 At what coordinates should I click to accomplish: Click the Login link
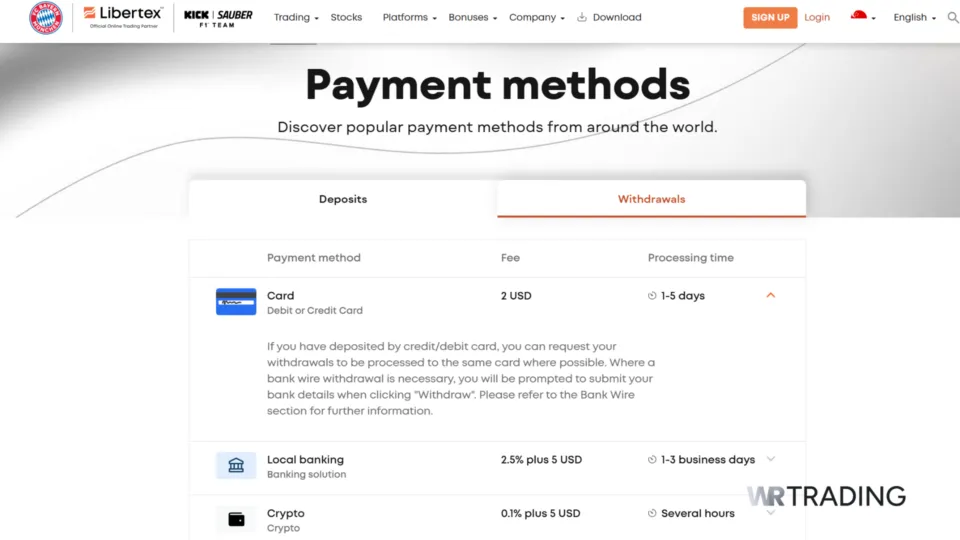pos(817,17)
